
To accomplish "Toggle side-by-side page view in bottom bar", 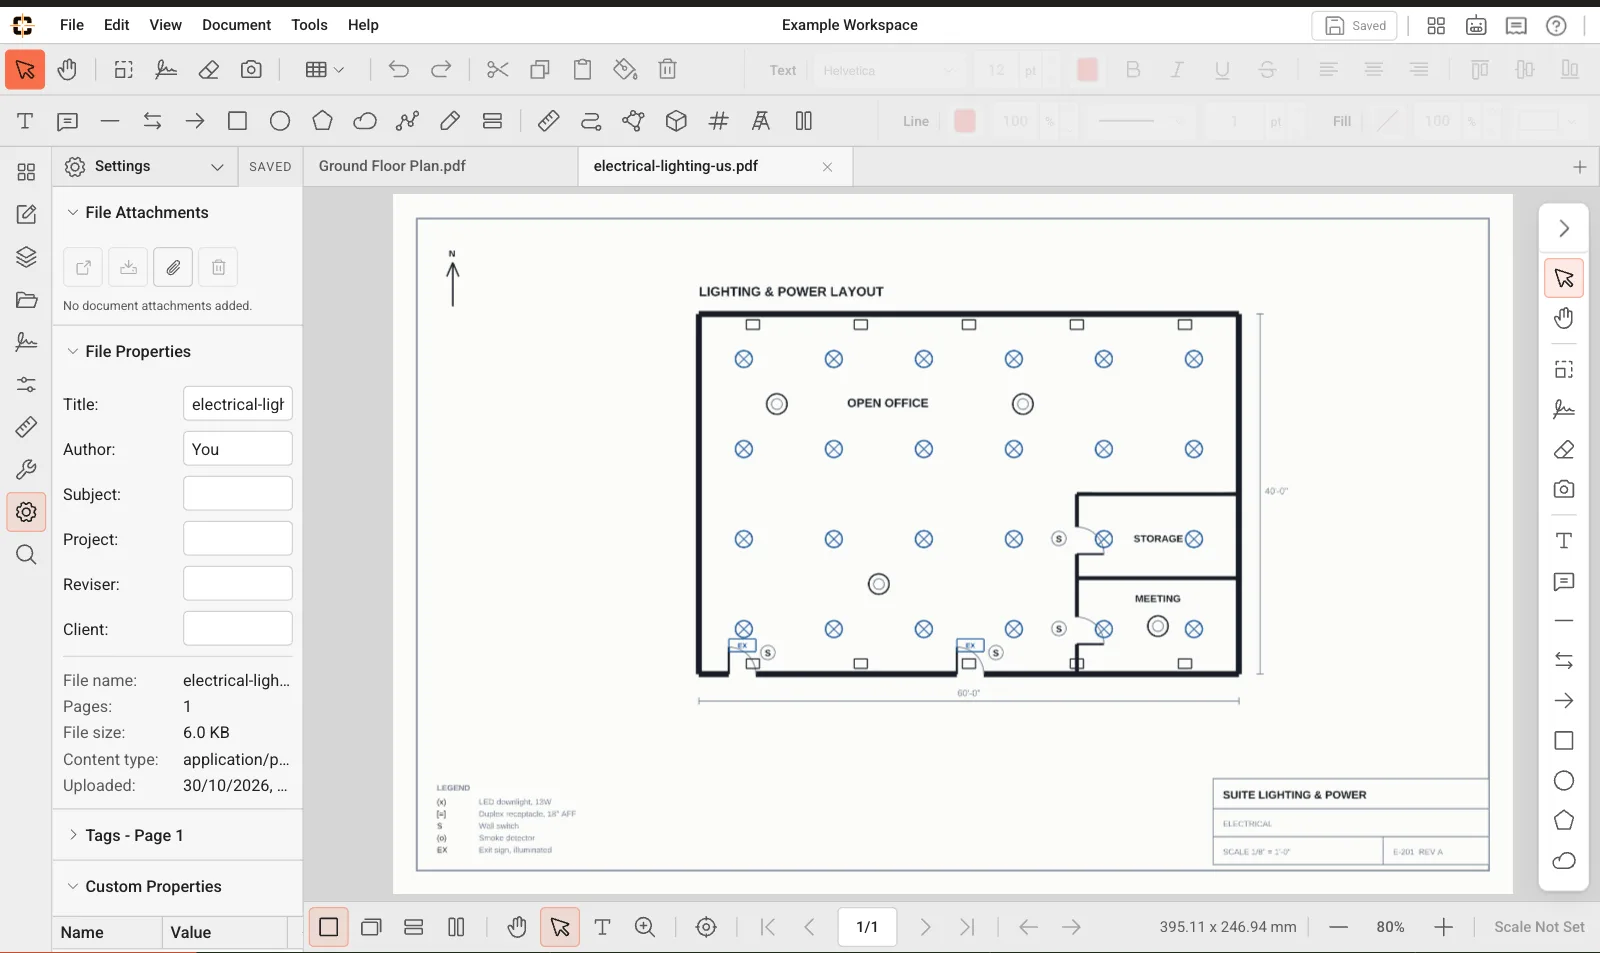I will pos(456,927).
